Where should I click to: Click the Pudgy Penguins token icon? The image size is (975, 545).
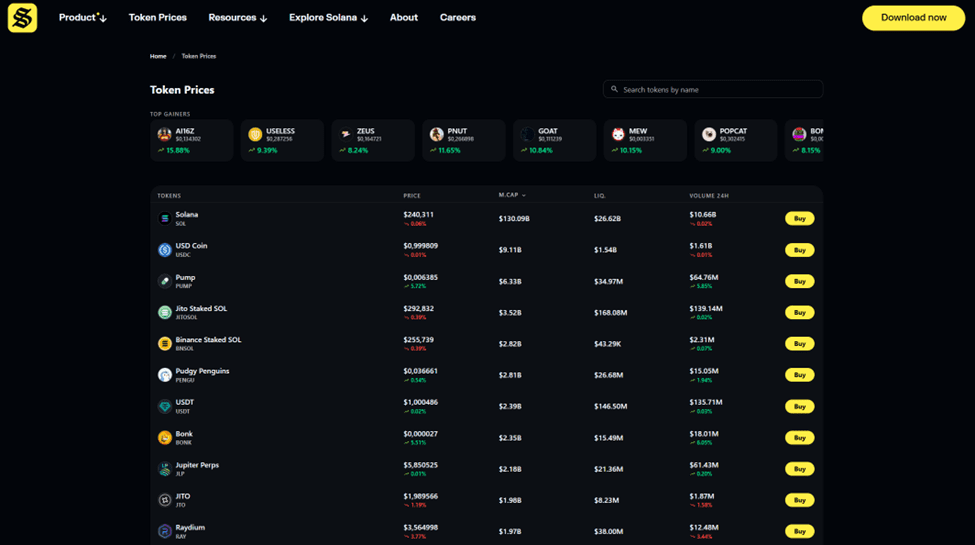coord(165,375)
